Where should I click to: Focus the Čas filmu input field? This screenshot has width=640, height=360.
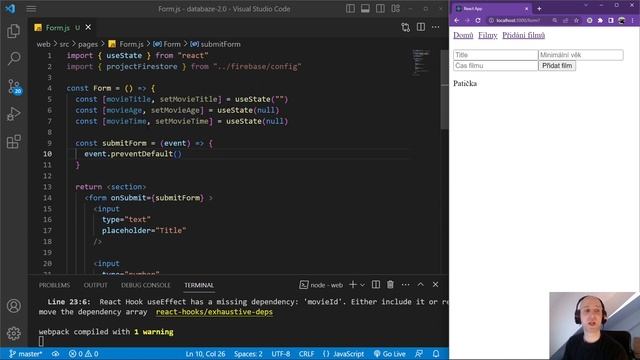(x=496, y=66)
